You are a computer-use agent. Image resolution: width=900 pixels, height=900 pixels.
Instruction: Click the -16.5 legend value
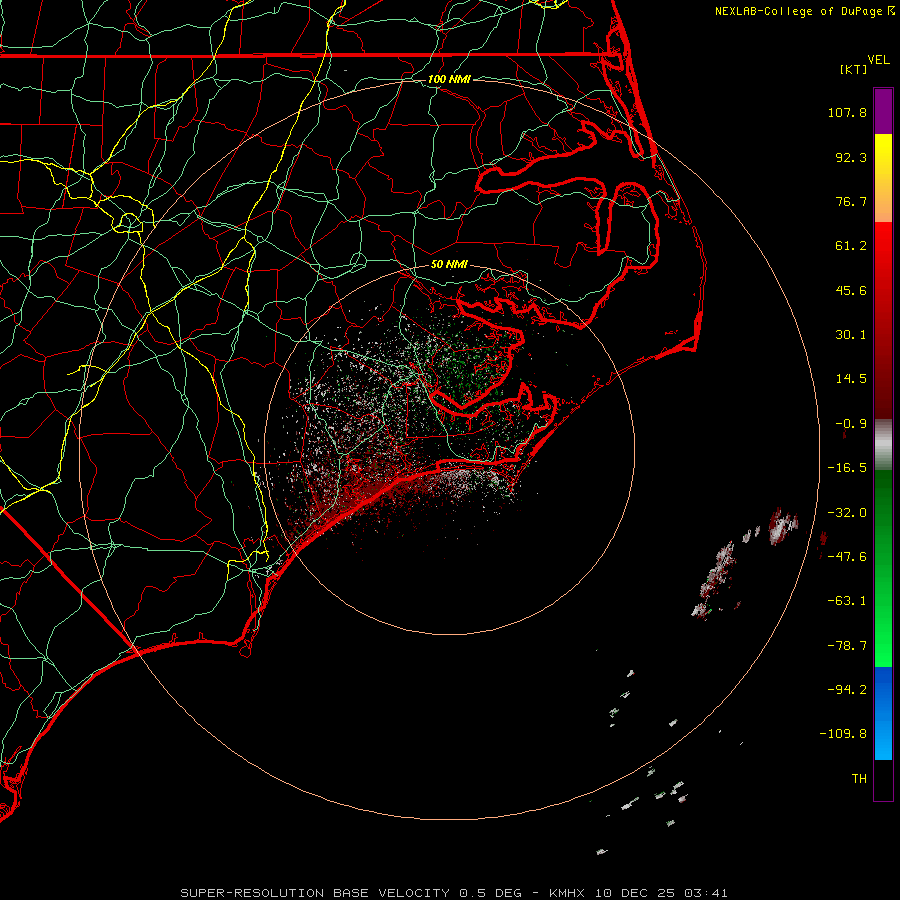click(x=847, y=468)
